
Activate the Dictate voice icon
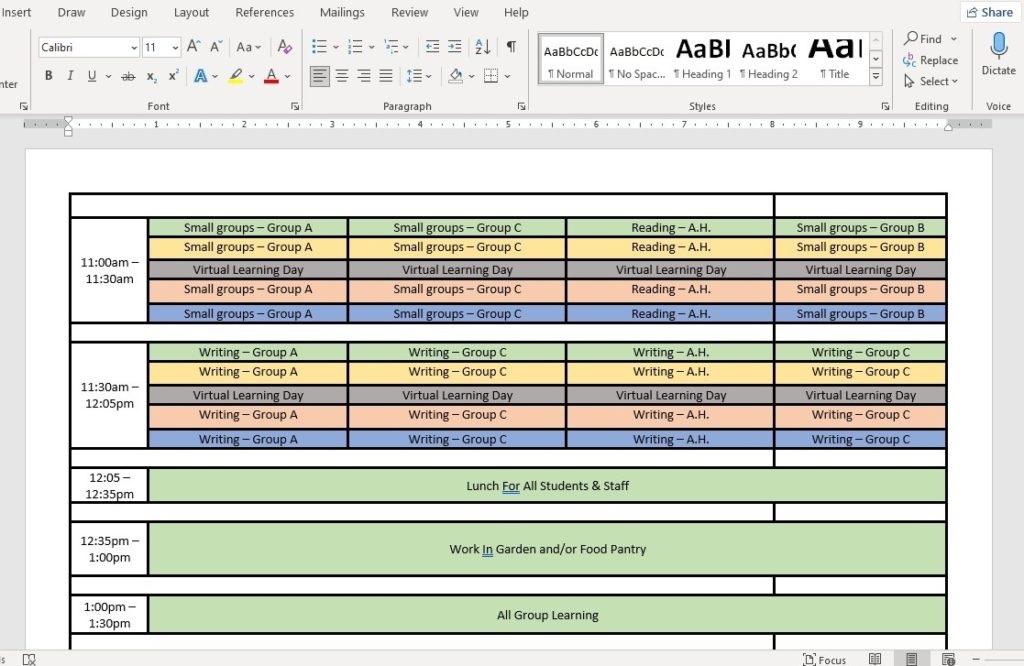998,50
